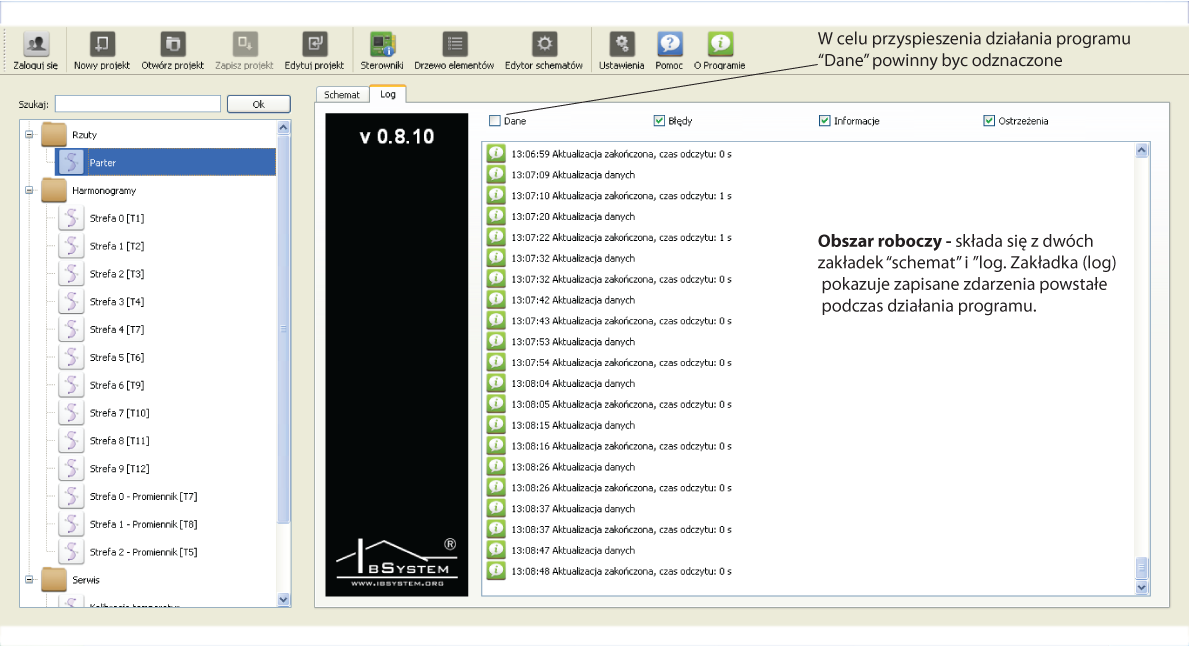Open Drzewo elementów element tree
Screen dimensions: 1189x646
pyautogui.click(x=454, y=45)
